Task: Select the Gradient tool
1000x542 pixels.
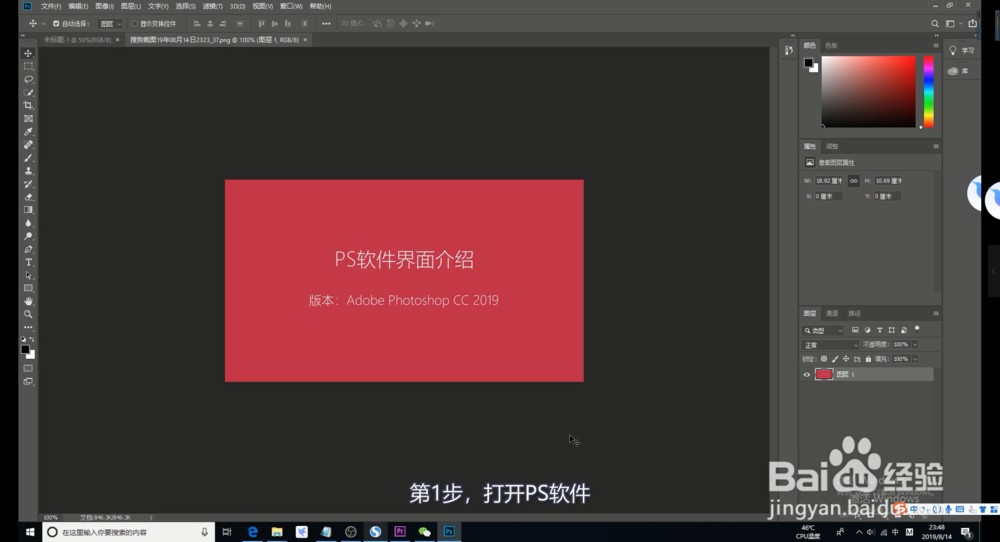Action: click(28, 210)
